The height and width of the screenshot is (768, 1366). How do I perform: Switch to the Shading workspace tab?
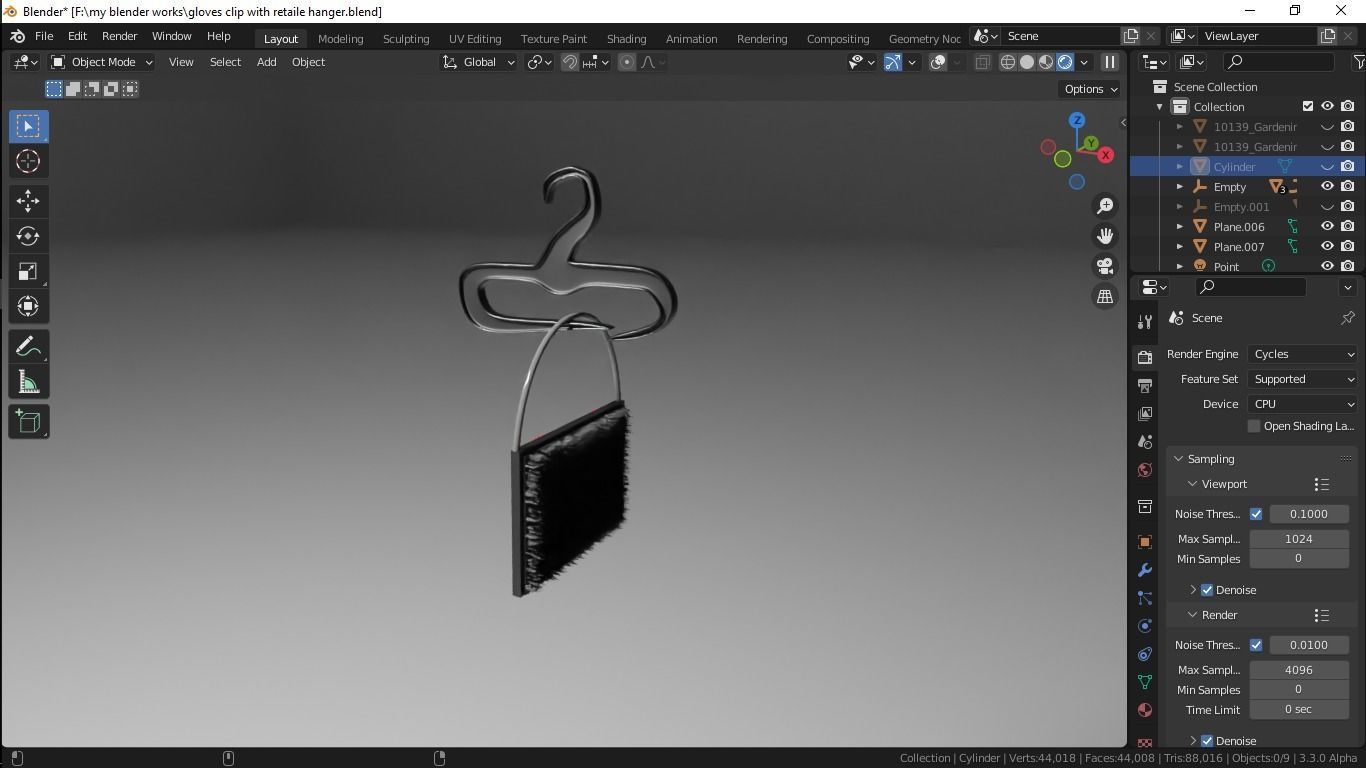tap(626, 38)
